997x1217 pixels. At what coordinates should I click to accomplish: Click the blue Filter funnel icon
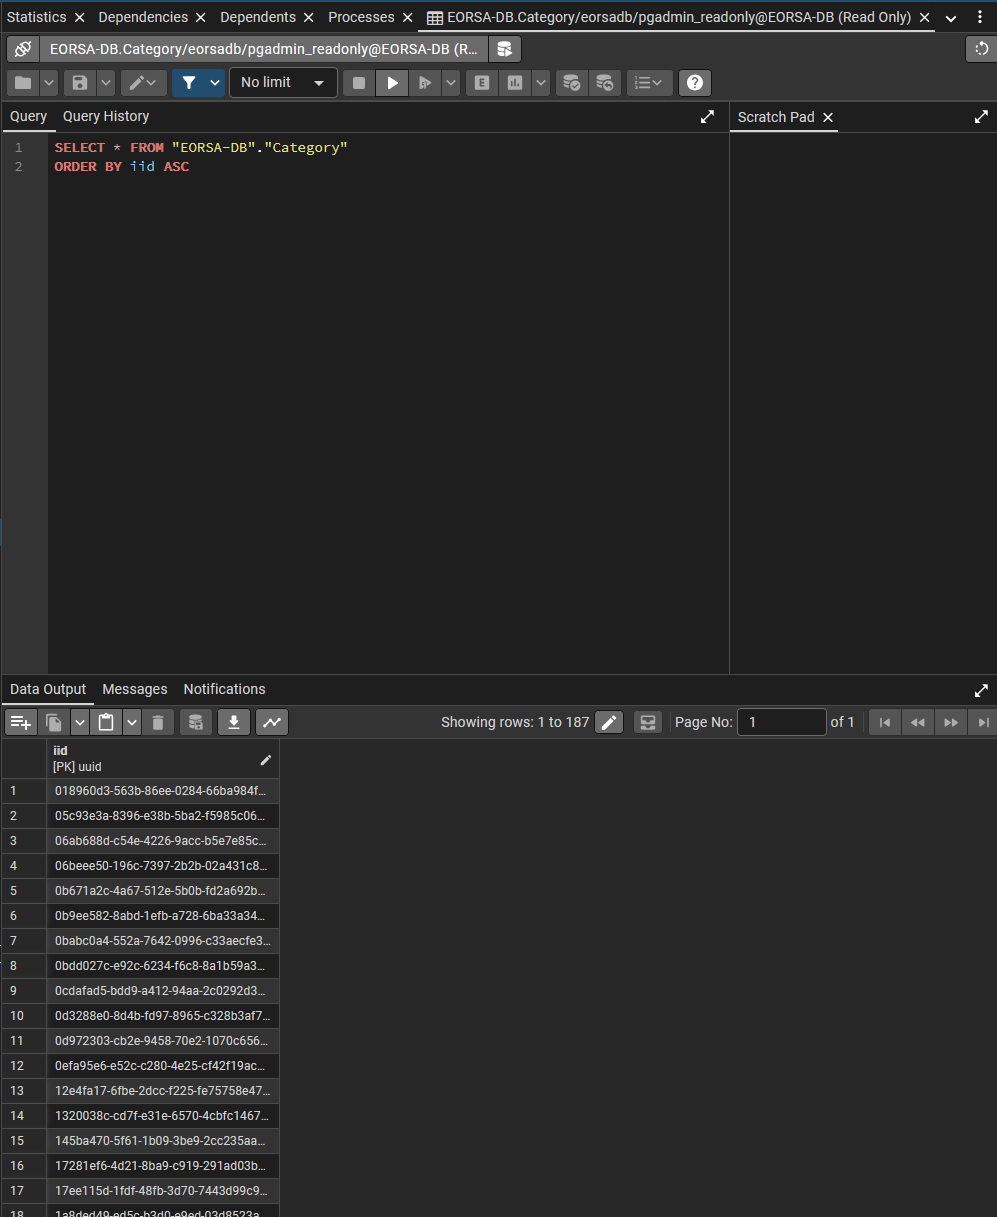click(189, 83)
